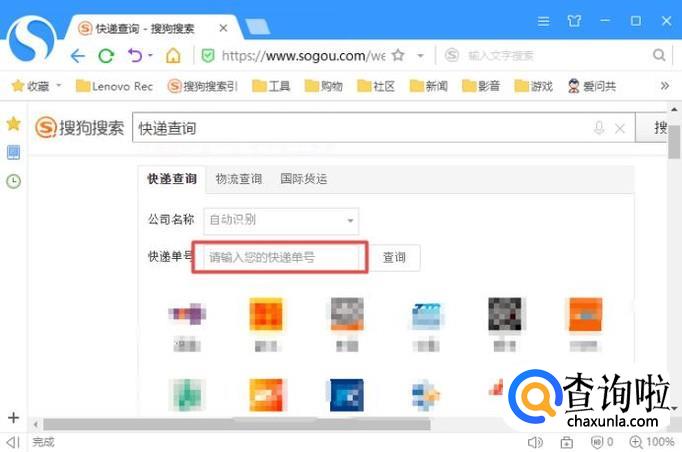Open the browser main menu icon
The width and height of the screenshot is (682, 452).
point(543,21)
